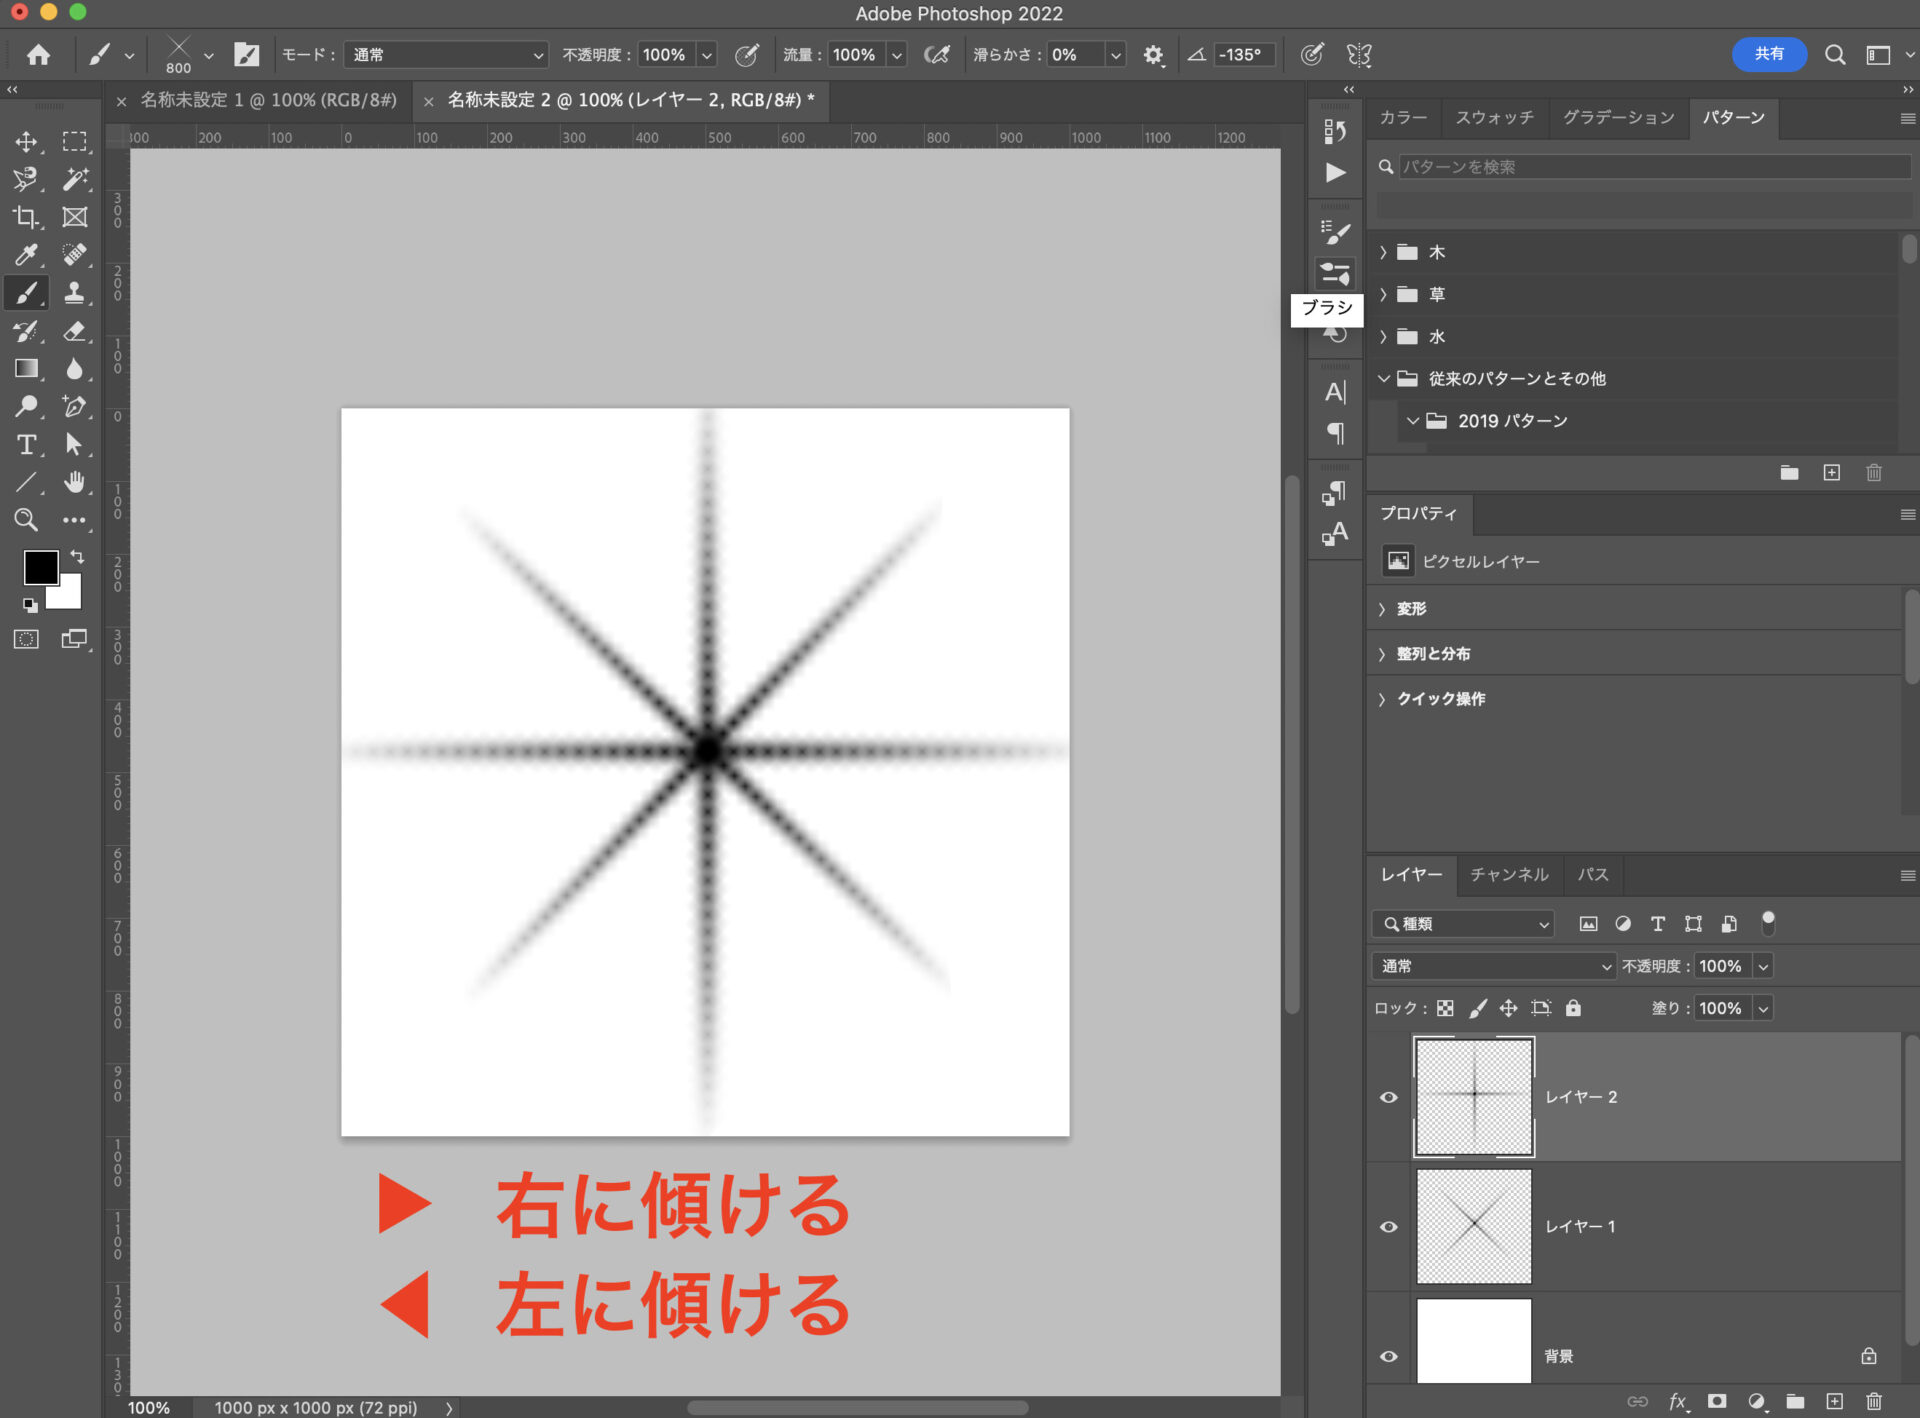Select the Clone Stamp tool
Image resolution: width=1920 pixels, height=1418 pixels.
pyautogui.click(x=74, y=293)
